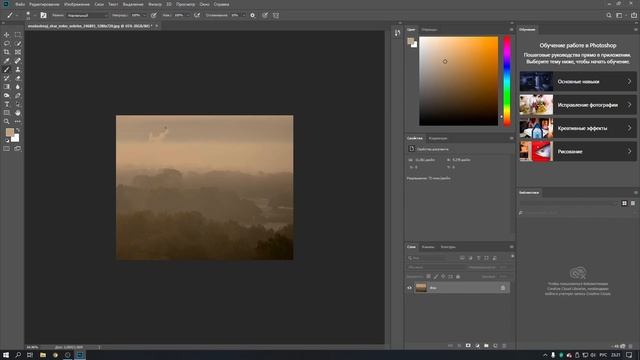
Task: Open the Креативные эффекты tutorial
Action: point(578,128)
